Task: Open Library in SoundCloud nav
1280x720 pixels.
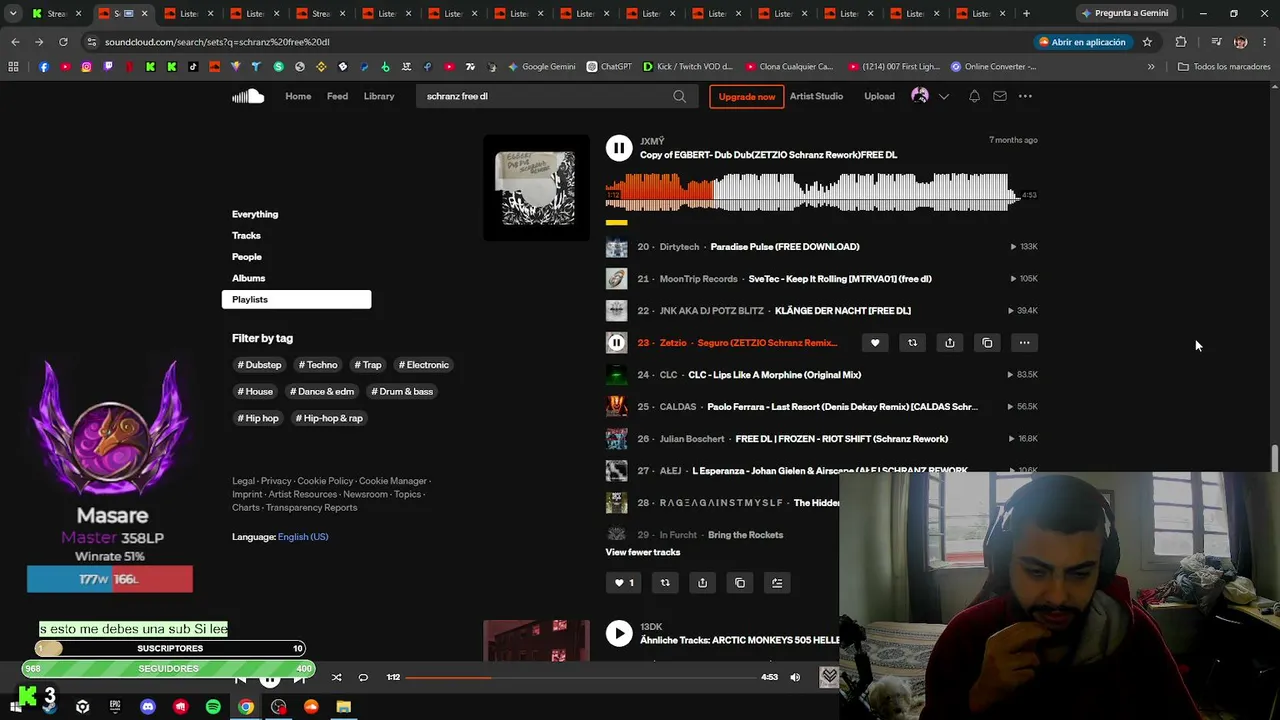Action: click(379, 96)
